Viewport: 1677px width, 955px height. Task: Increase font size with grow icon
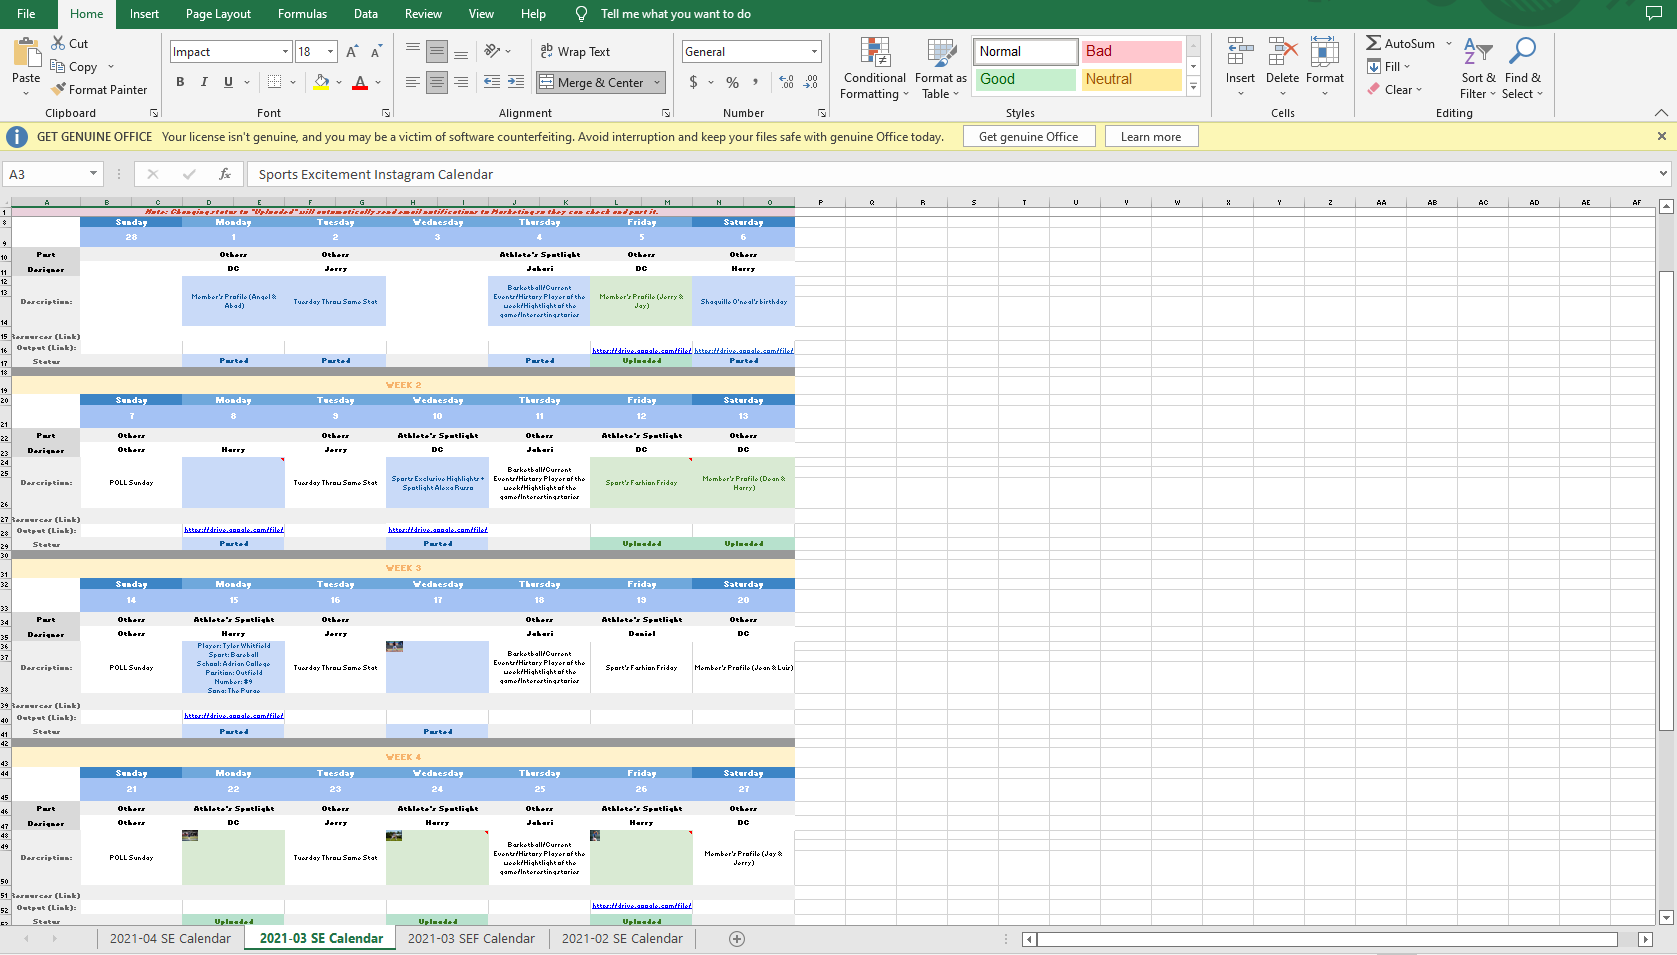352,52
